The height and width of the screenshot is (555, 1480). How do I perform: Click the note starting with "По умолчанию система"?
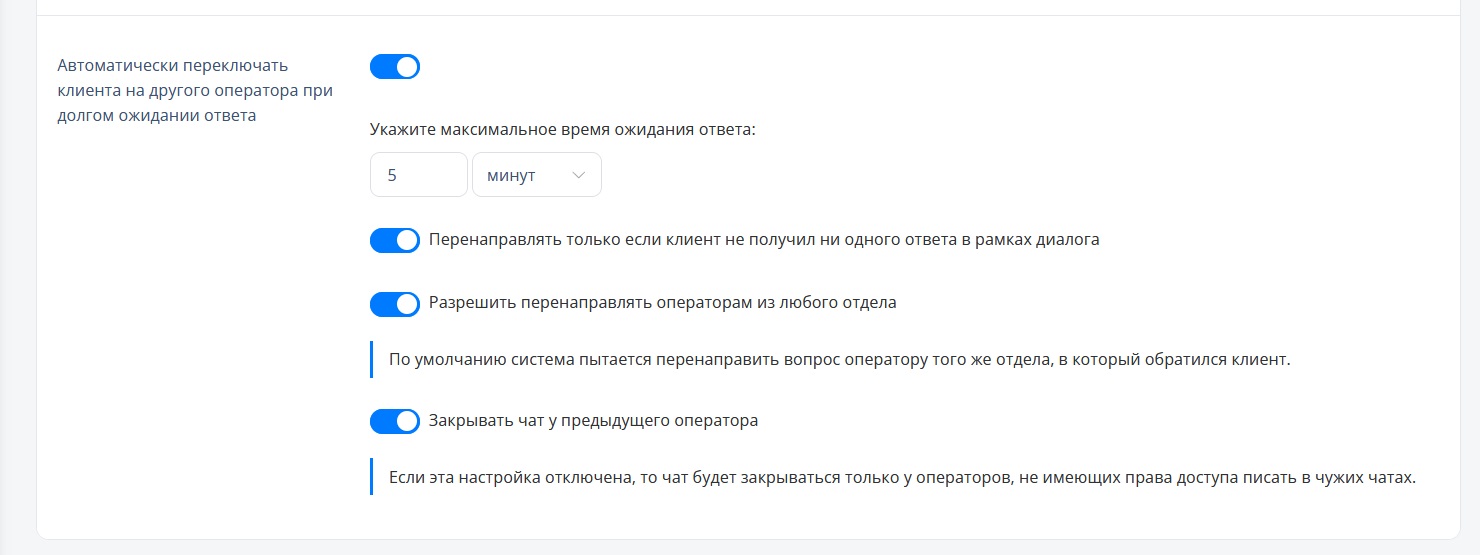click(839, 359)
